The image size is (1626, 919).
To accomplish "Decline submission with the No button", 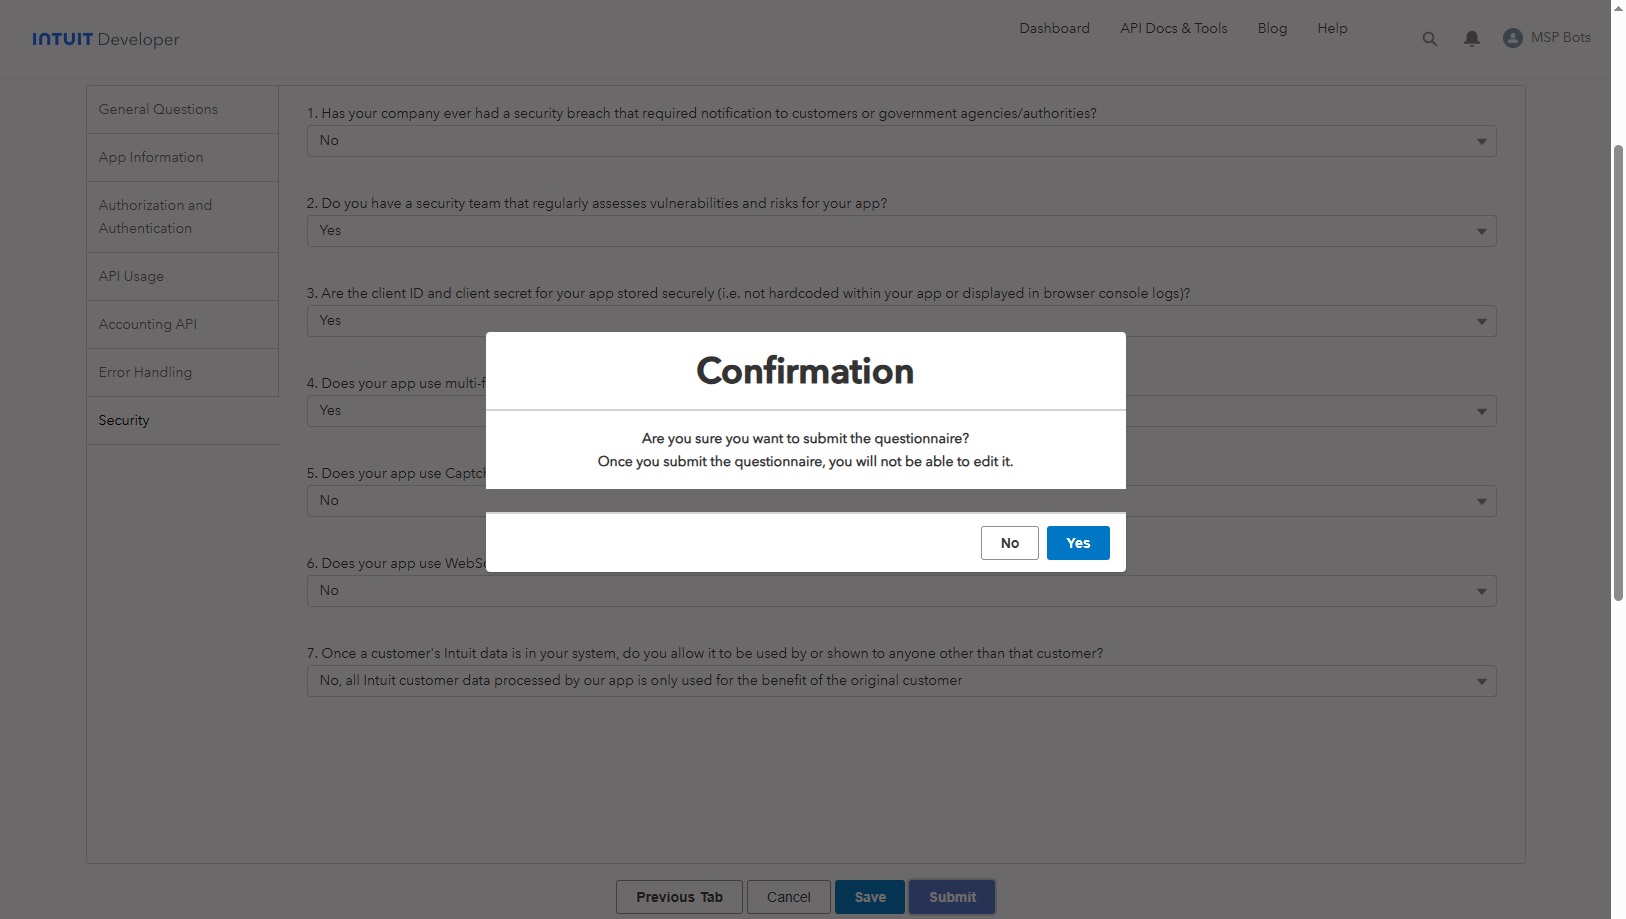I will pyautogui.click(x=1009, y=543).
